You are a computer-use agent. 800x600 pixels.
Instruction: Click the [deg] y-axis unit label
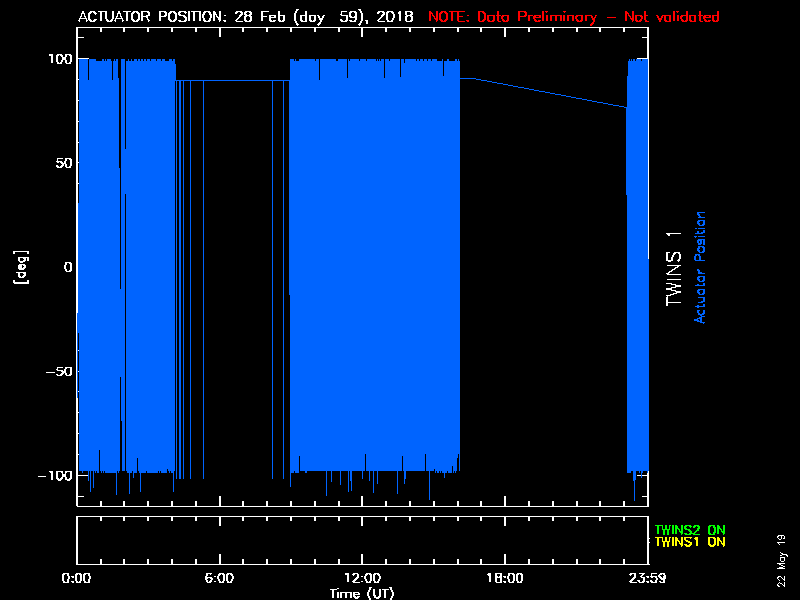(x=19, y=267)
